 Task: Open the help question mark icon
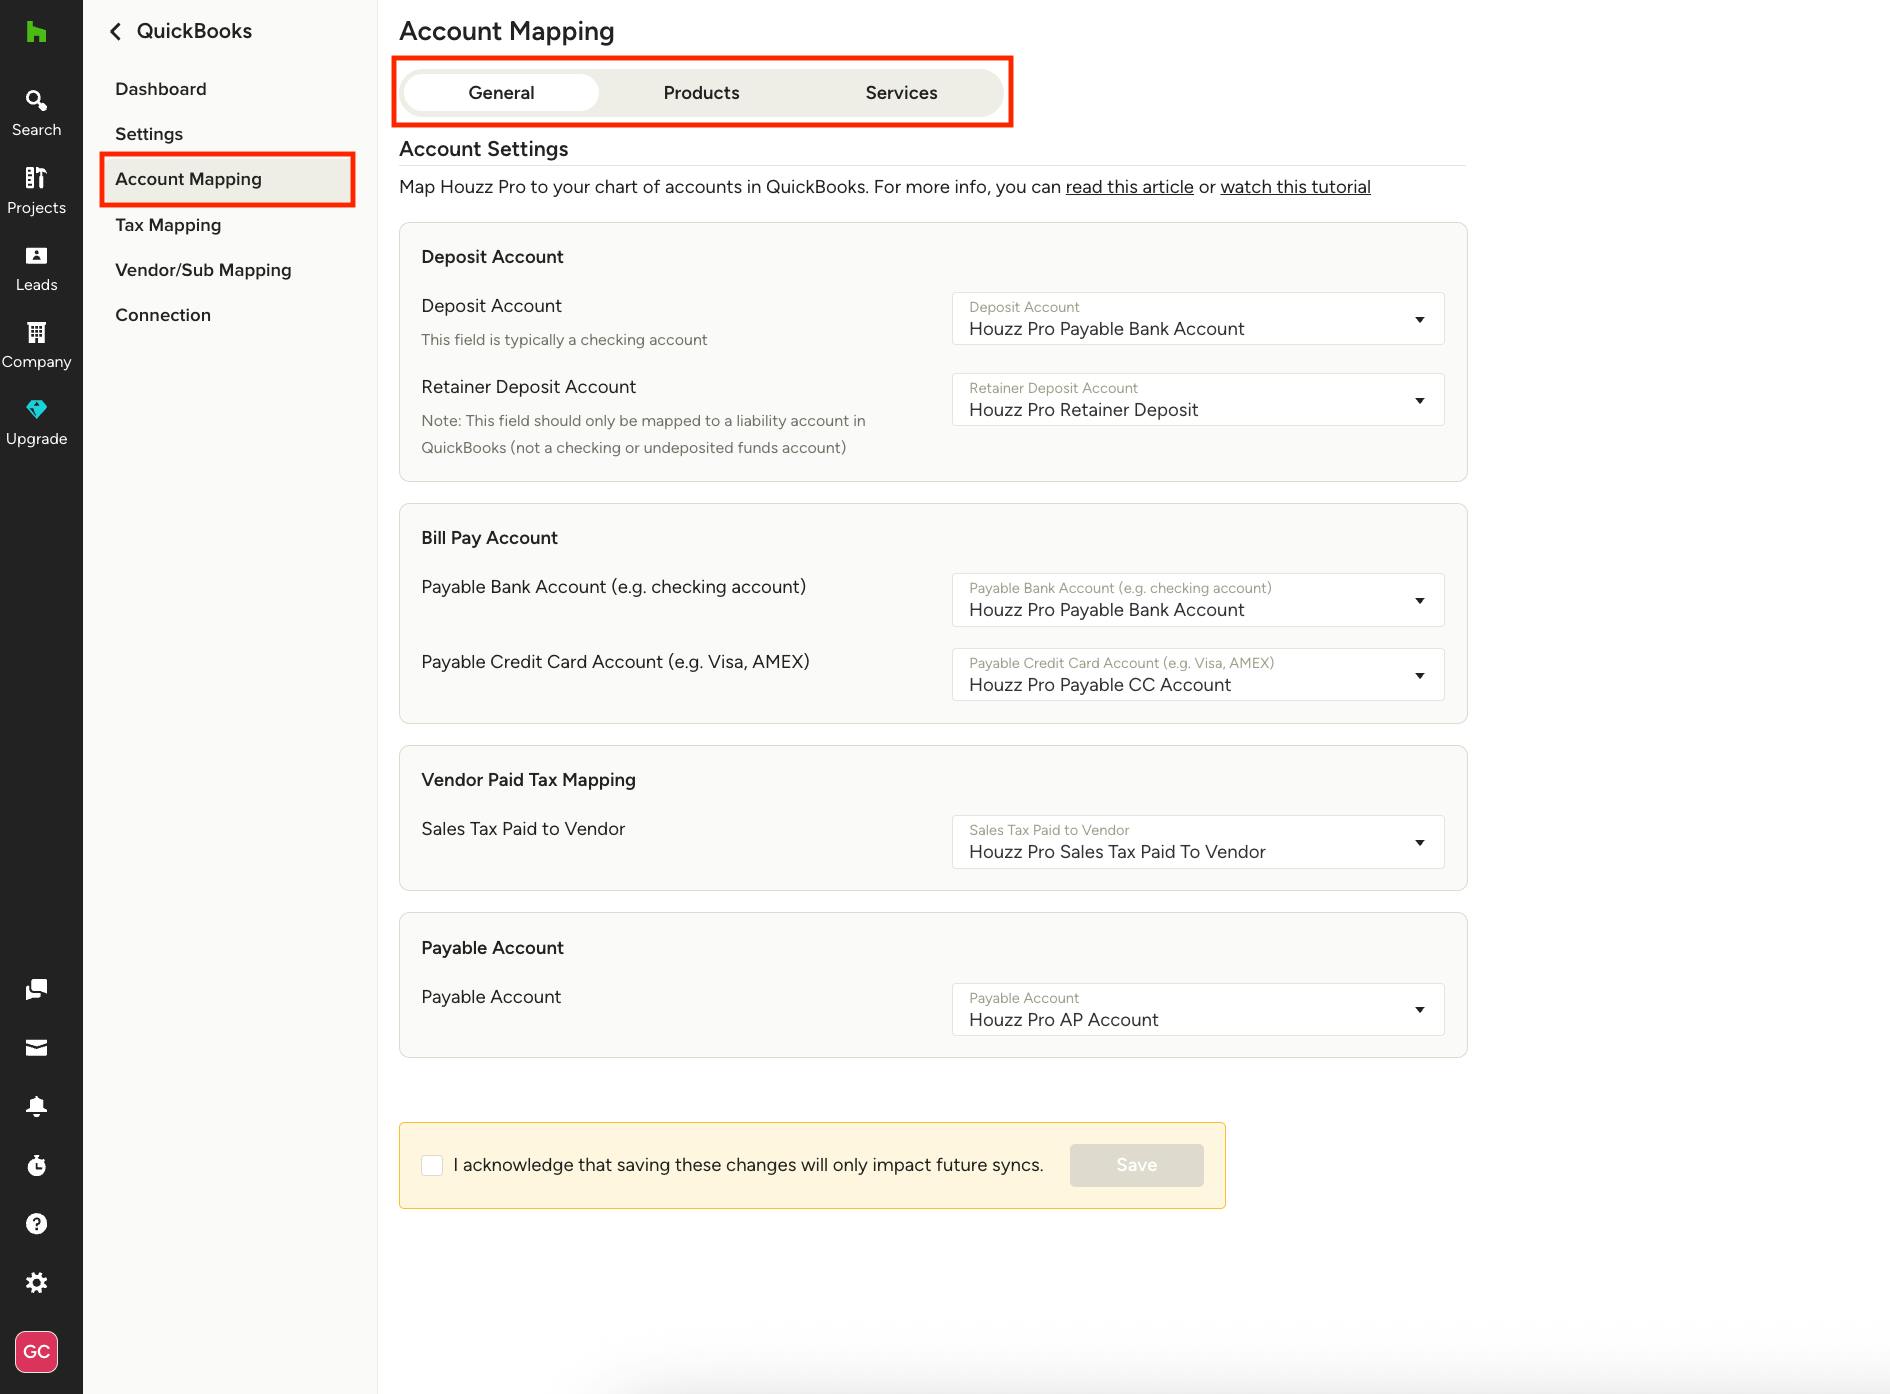(36, 1224)
